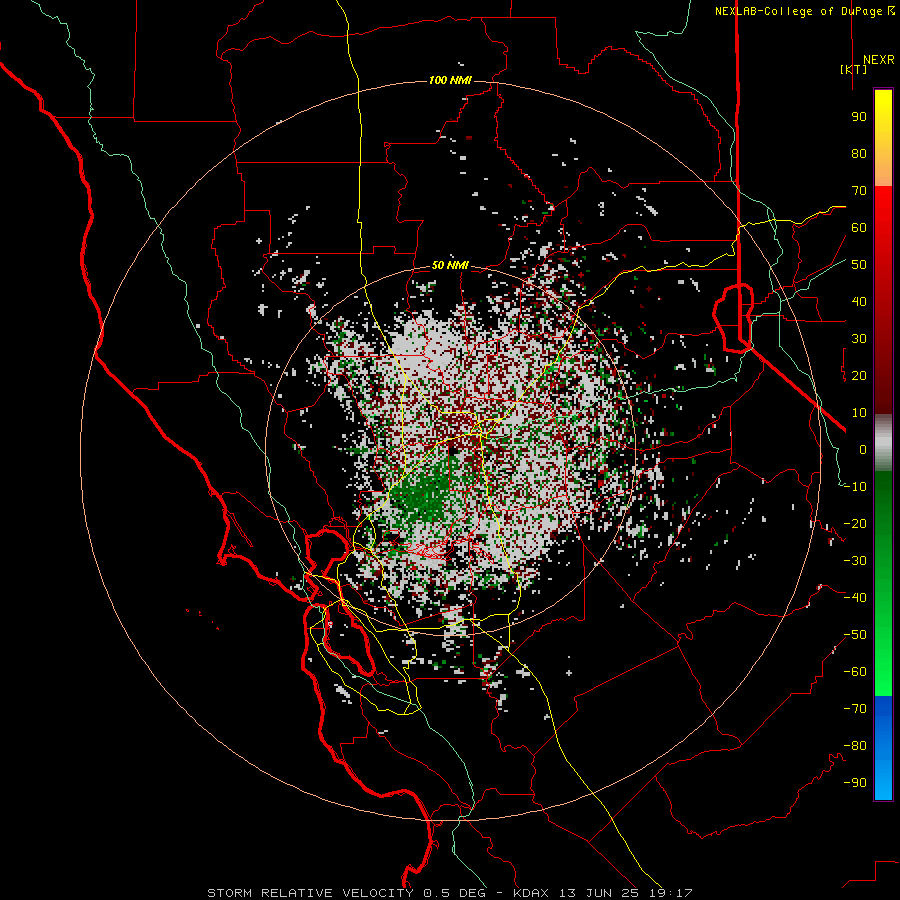This screenshot has width=900, height=900.
Task: Click the gray zero-velocity segment of color bar
Action: point(883,443)
